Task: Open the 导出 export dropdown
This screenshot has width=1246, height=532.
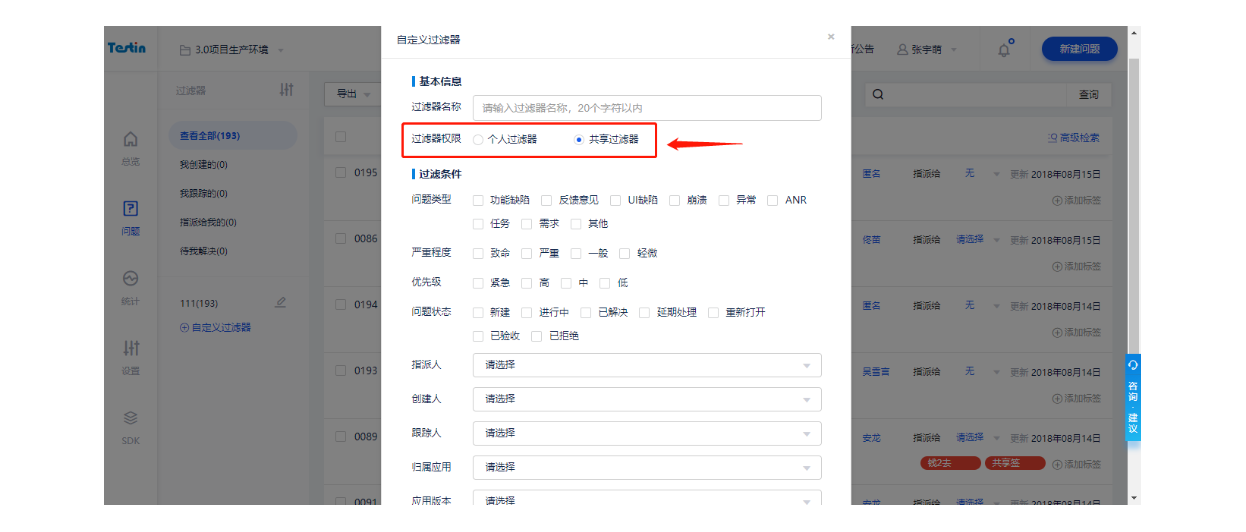Action: [353, 94]
